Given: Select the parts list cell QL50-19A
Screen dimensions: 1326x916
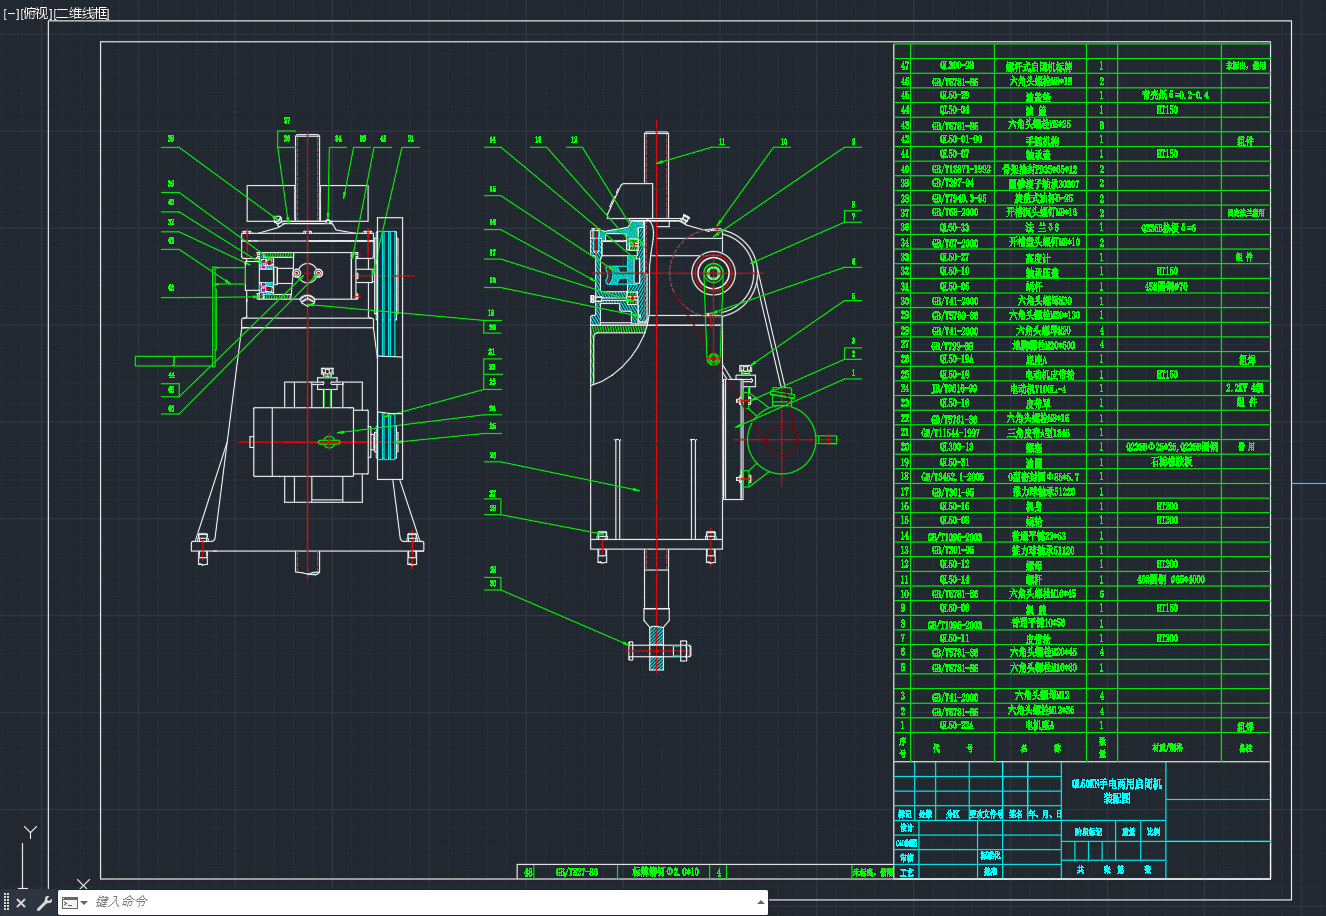Looking at the screenshot, I should (x=955, y=359).
